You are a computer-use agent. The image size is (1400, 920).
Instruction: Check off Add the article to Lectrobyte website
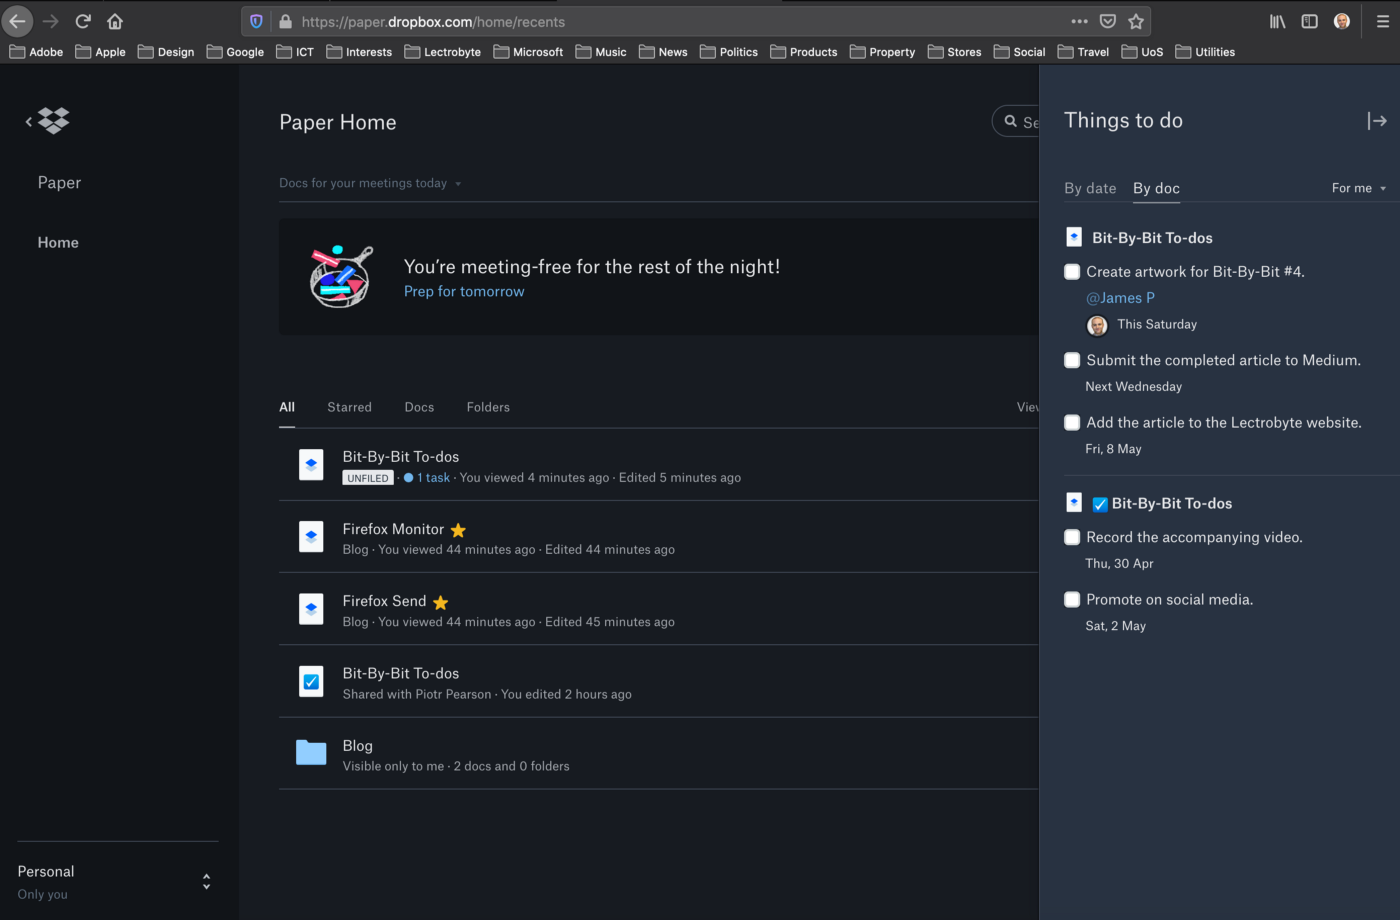1072,423
